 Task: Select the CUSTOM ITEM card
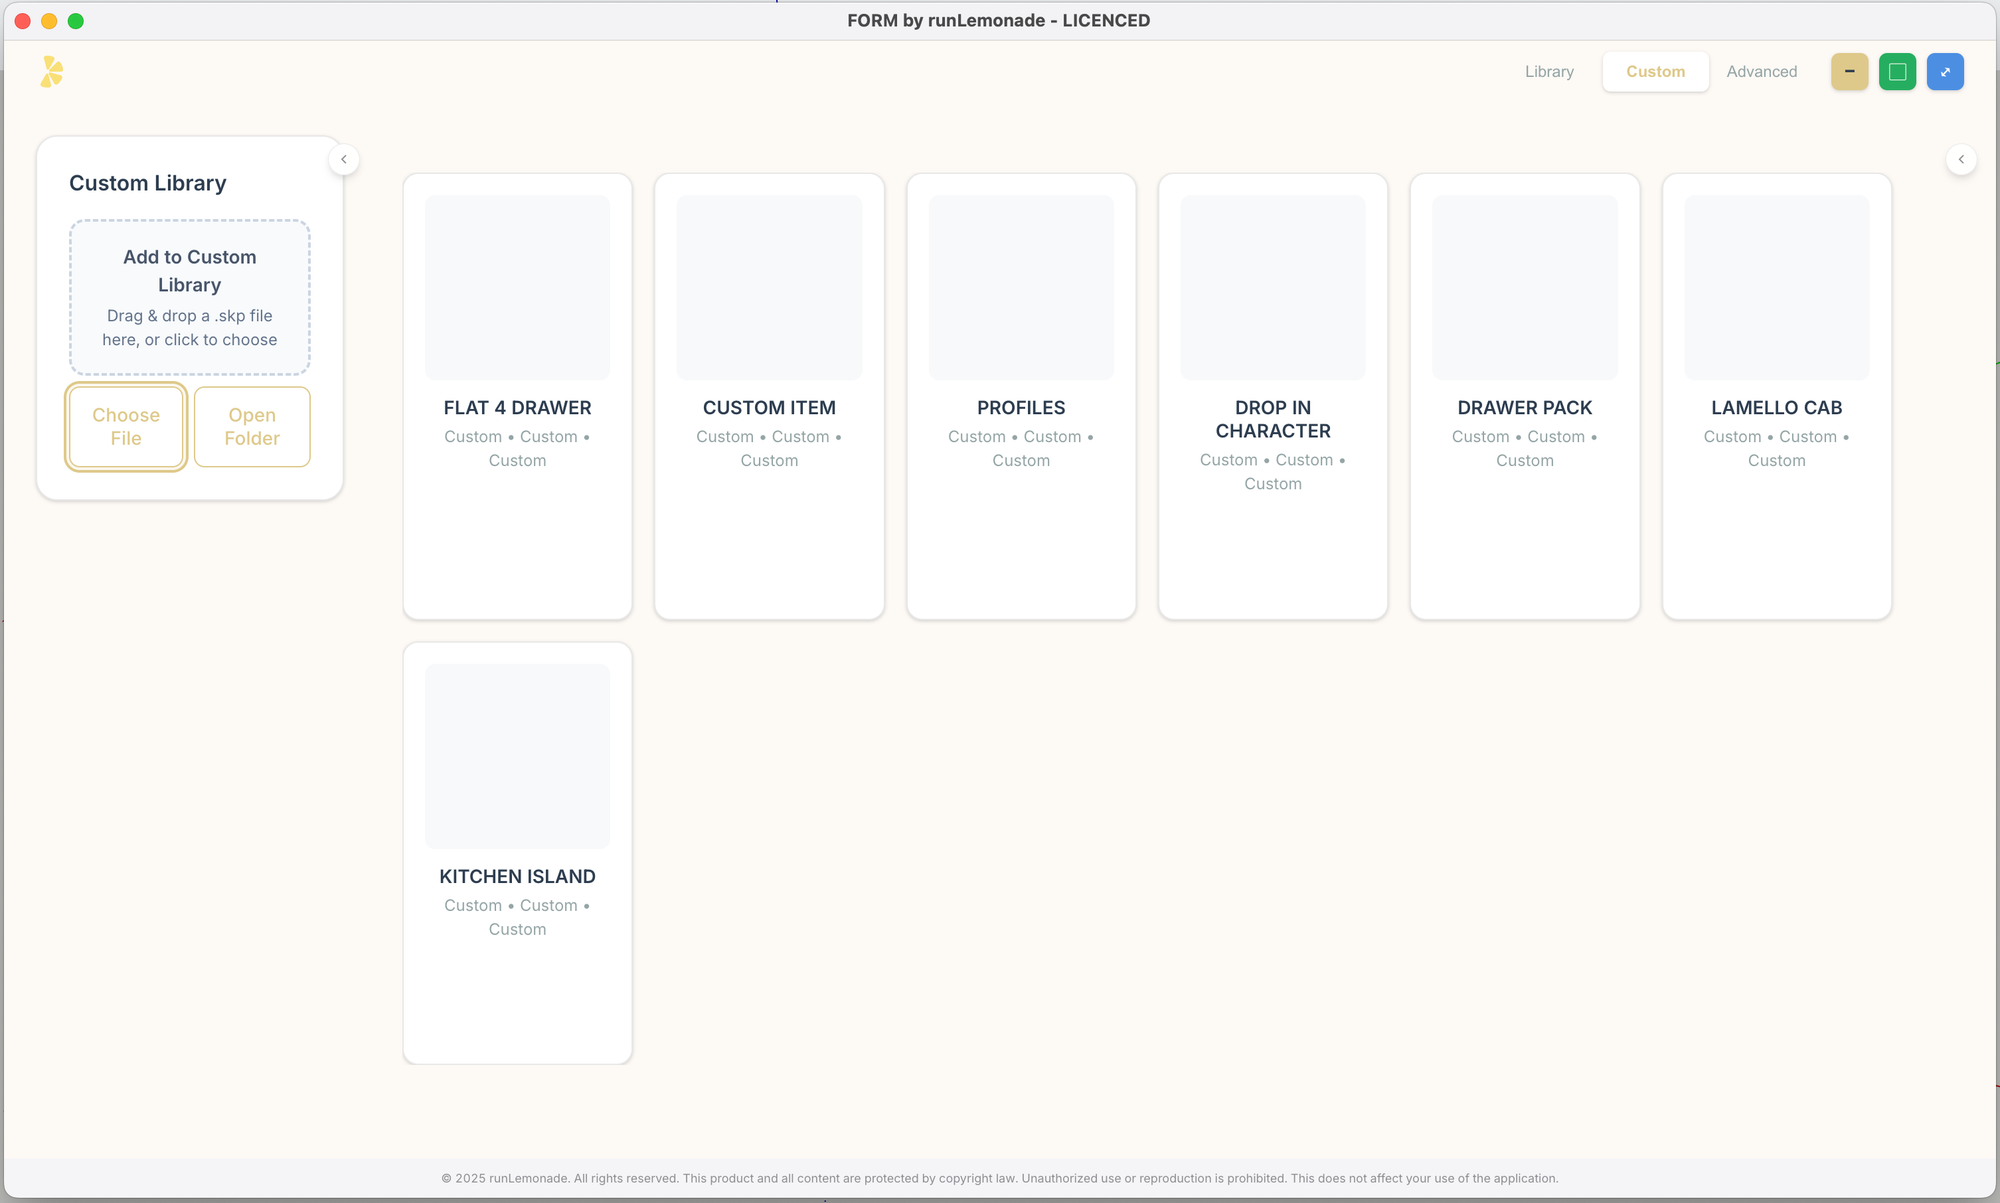(x=769, y=396)
